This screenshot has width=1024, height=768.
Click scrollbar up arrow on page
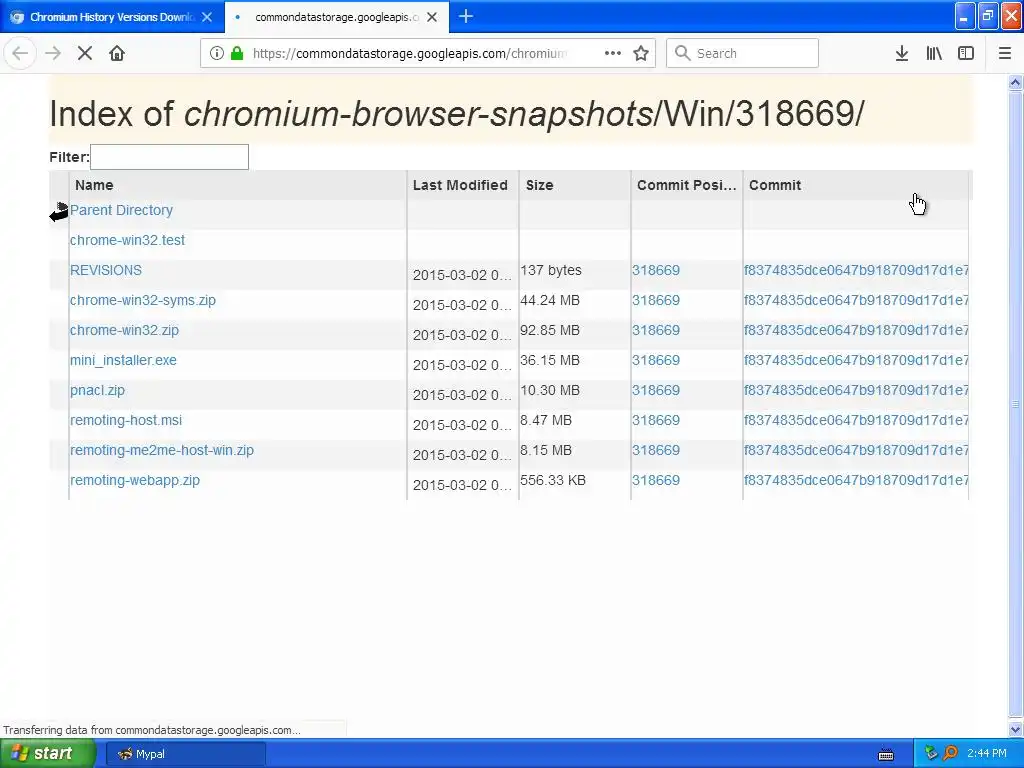click(1016, 82)
